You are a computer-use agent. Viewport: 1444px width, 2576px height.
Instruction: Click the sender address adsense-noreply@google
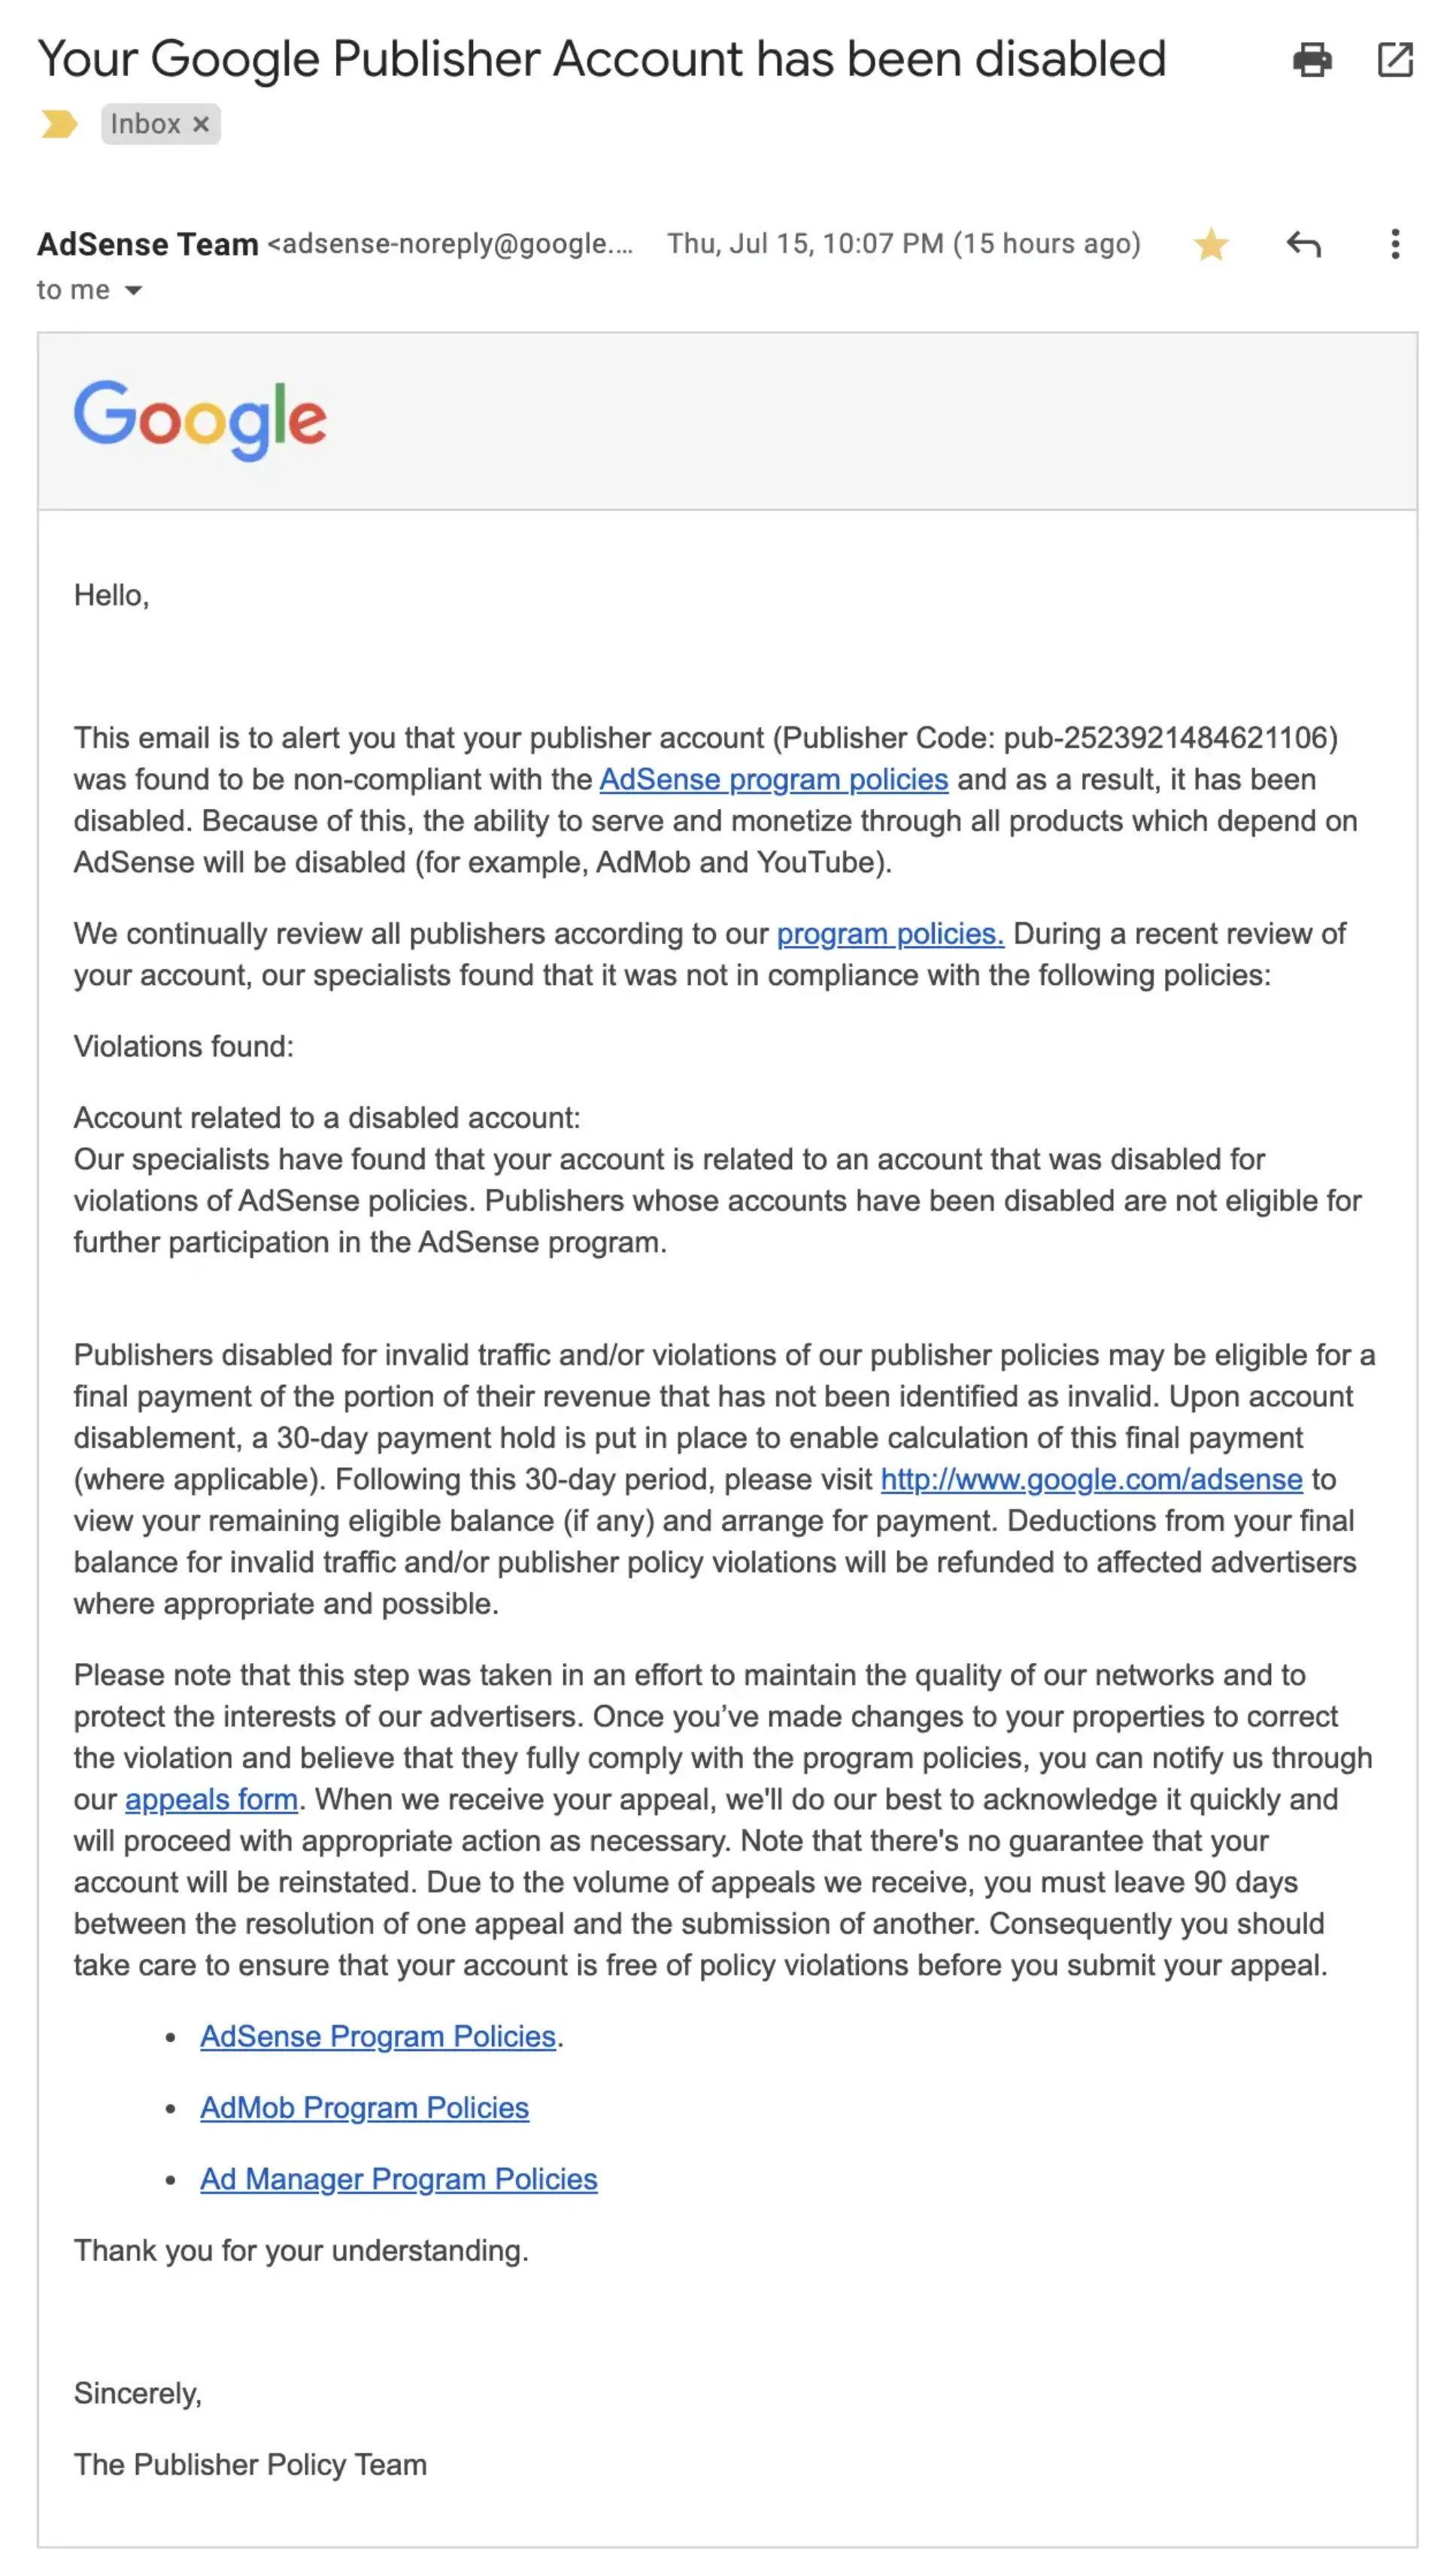[x=450, y=244]
